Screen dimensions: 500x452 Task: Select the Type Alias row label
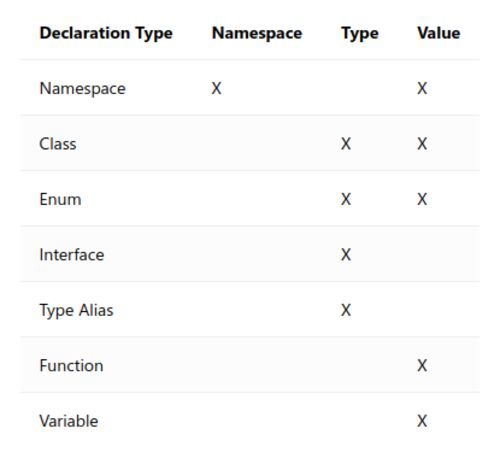pos(76,310)
